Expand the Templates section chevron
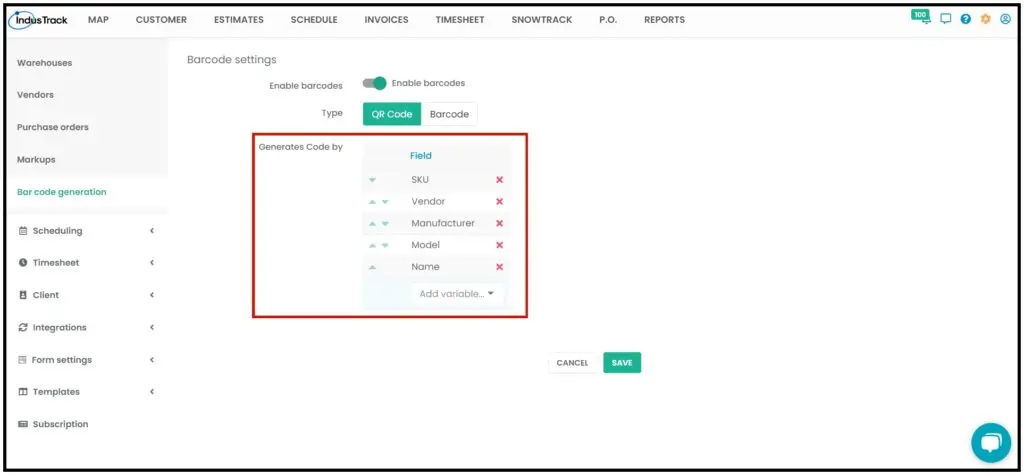Screen dimensions: 1024x475 (x=152, y=392)
